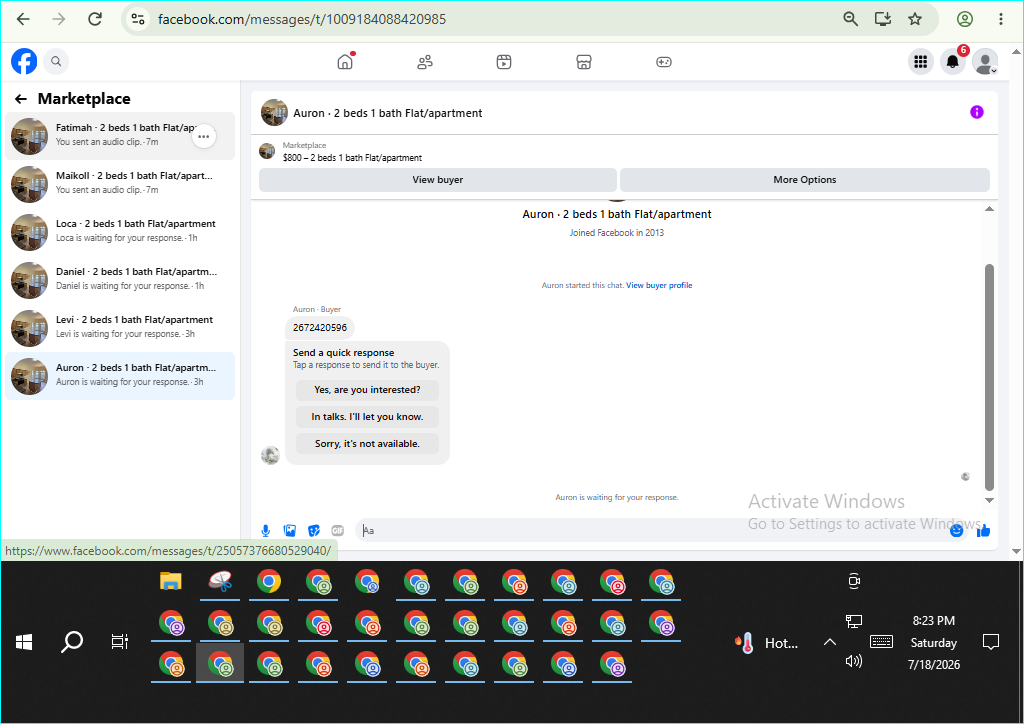Open Loca conversation
This screenshot has height=724, width=1024.
click(x=120, y=232)
